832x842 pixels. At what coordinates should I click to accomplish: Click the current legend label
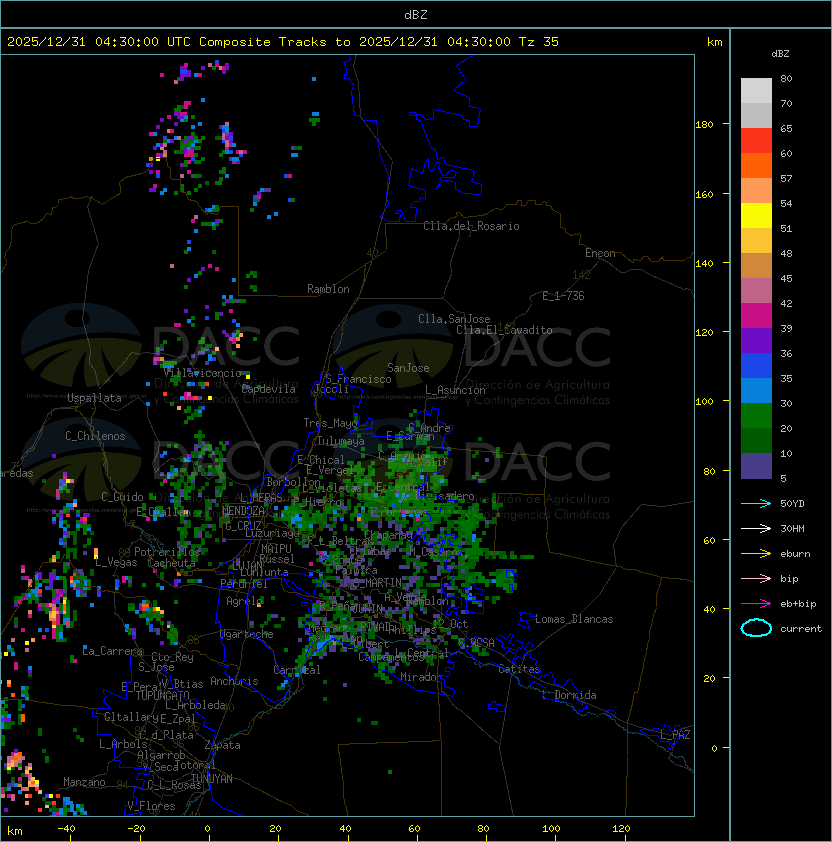point(801,628)
